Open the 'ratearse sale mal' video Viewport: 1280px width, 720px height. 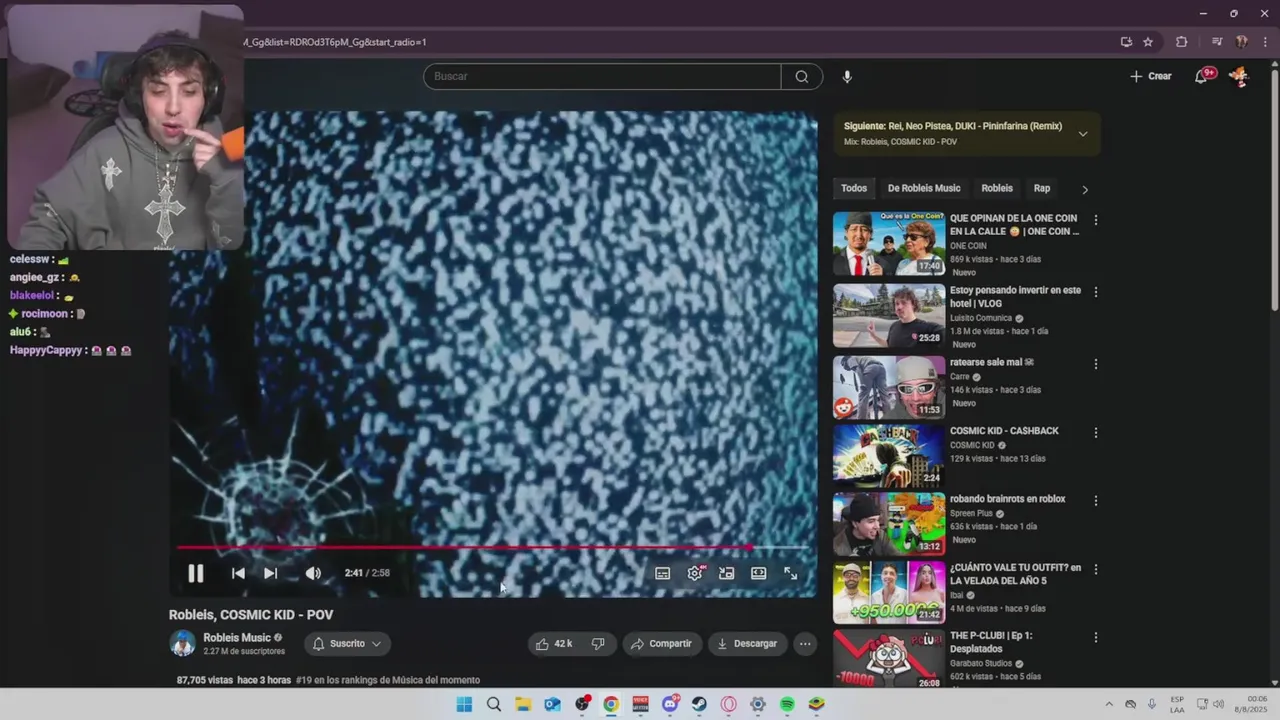(889, 387)
